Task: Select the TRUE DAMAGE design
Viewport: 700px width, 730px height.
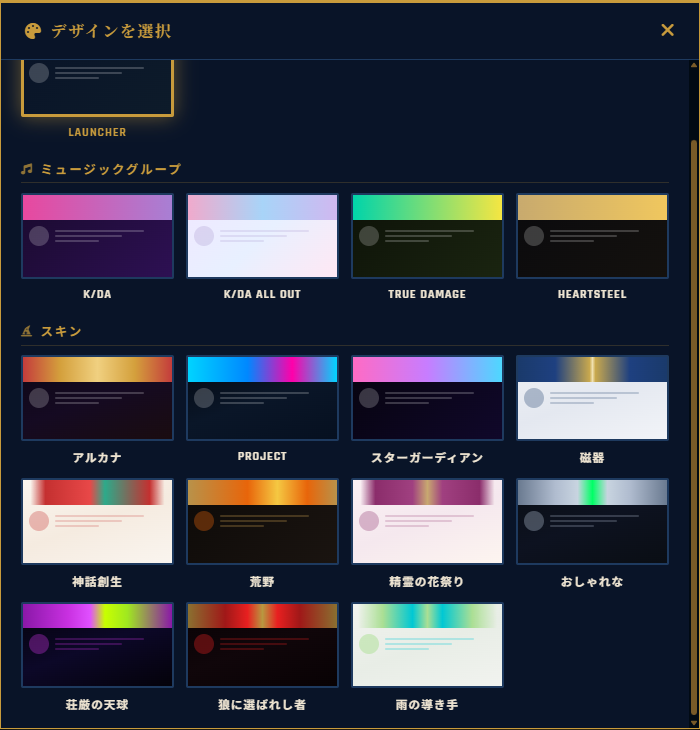Action: (427, 236)
